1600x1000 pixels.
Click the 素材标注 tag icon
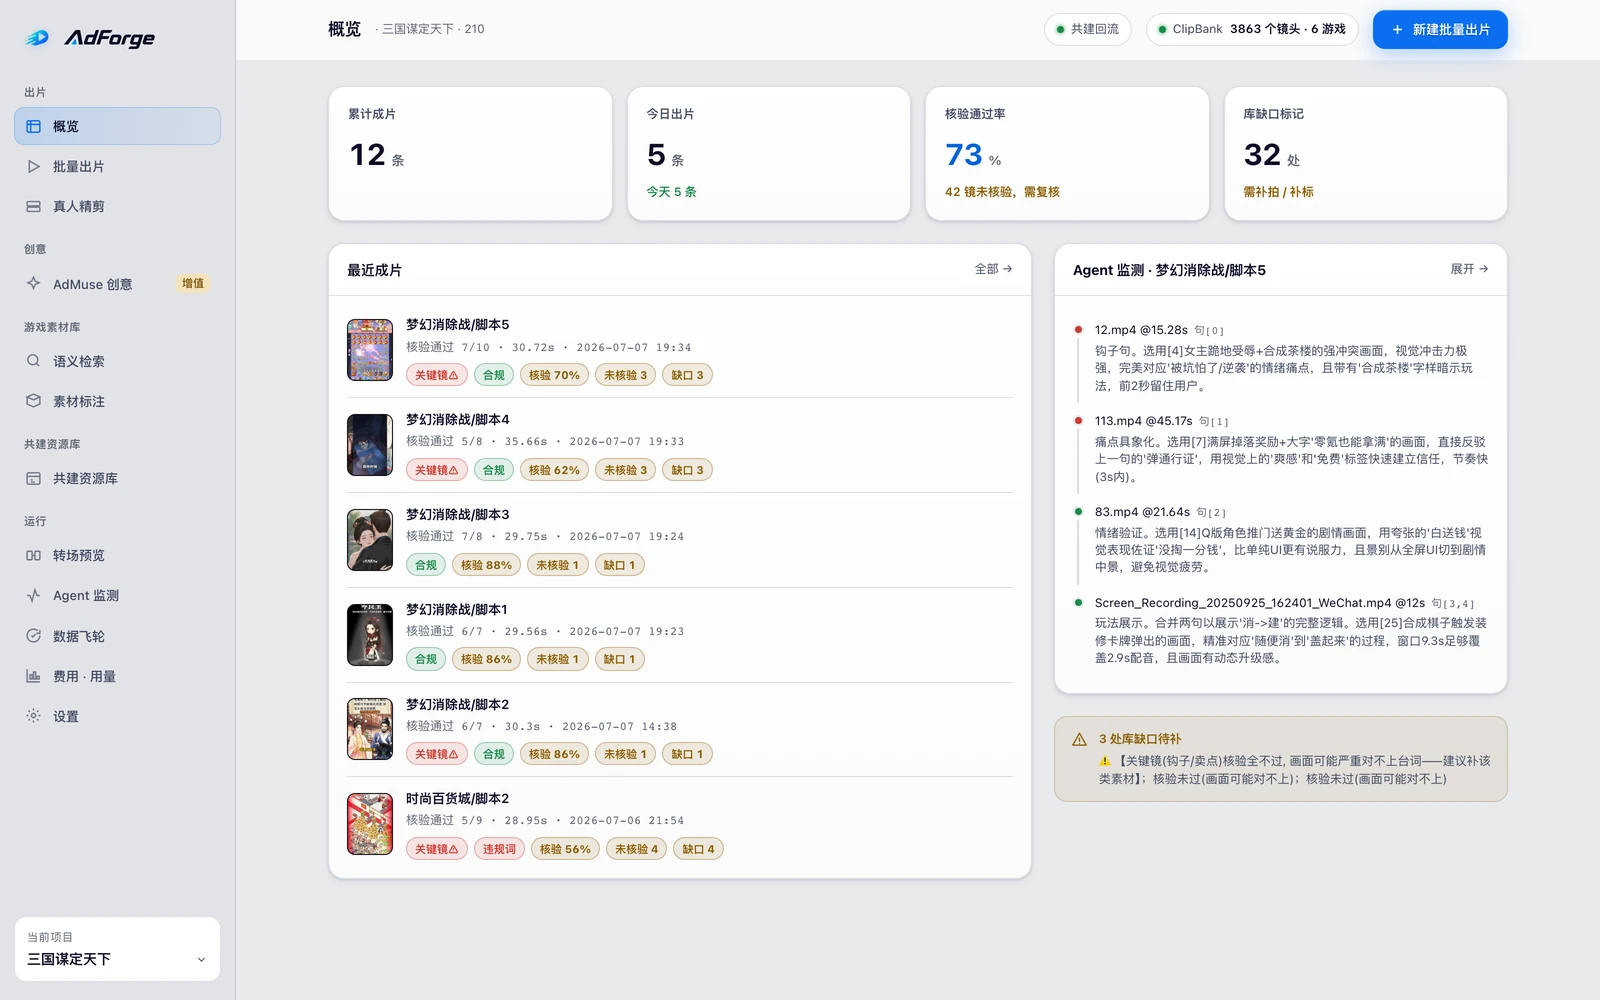(x=33, y=401)
